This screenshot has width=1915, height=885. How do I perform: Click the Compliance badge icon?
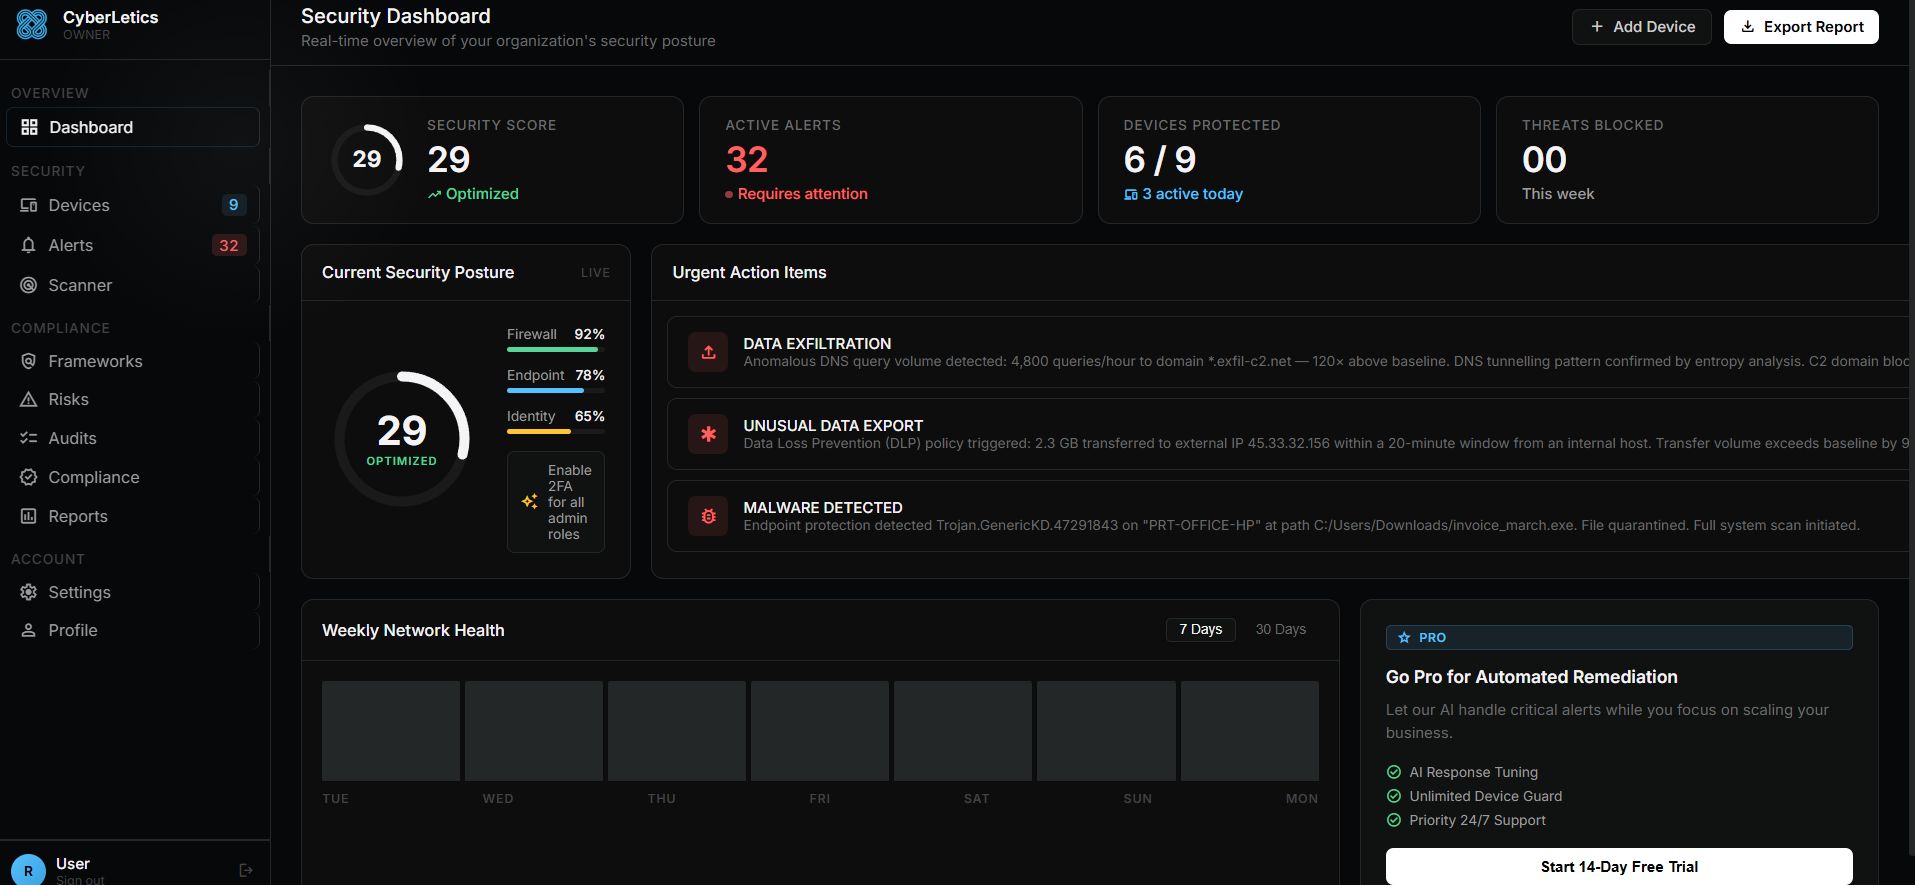(x=29, y=477)
